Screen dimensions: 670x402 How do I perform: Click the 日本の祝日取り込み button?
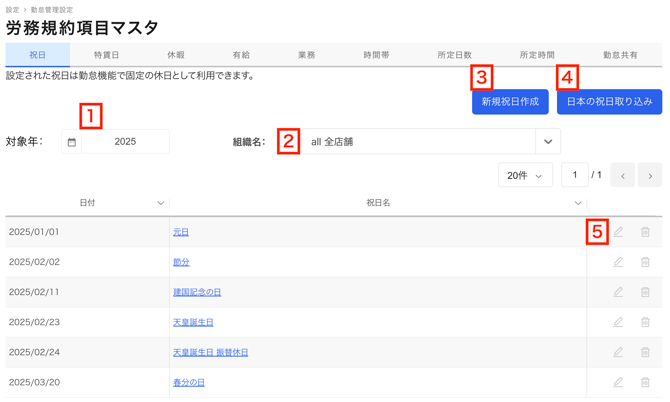click(609, 102)
